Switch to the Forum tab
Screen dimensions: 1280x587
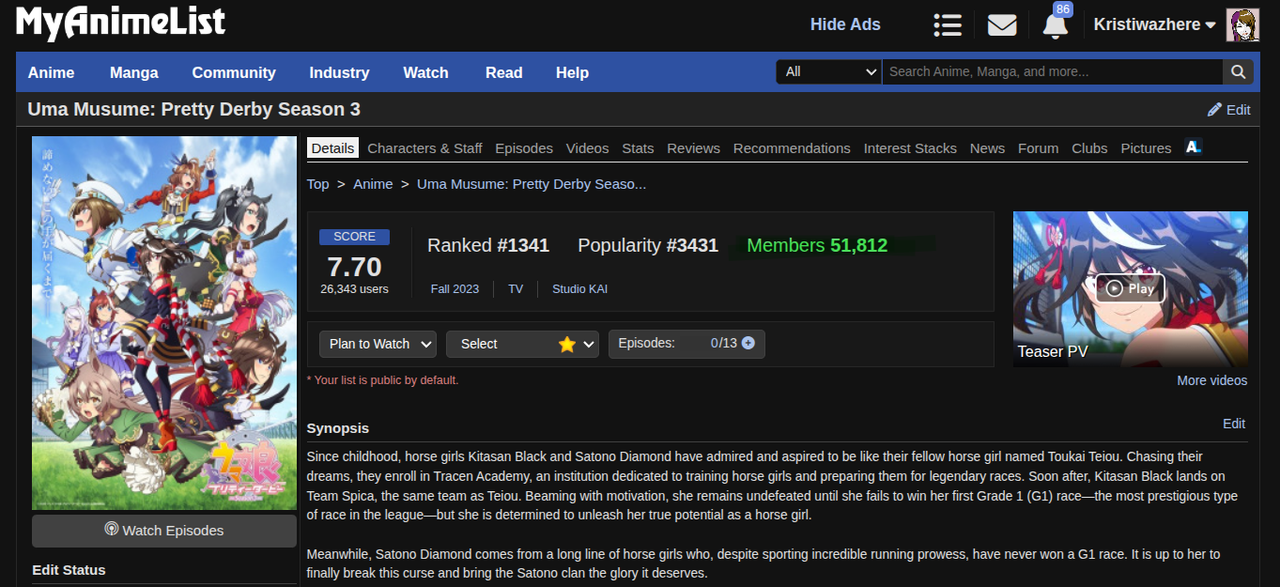[x=1038, y=148]
